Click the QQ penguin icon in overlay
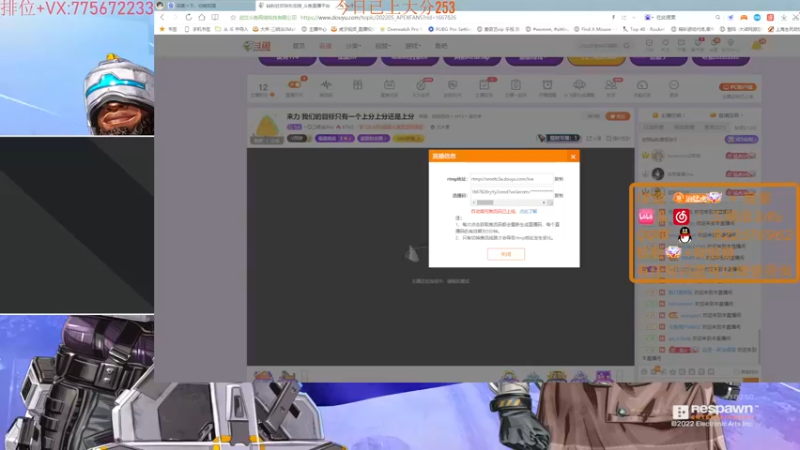 tap(684, 235)
